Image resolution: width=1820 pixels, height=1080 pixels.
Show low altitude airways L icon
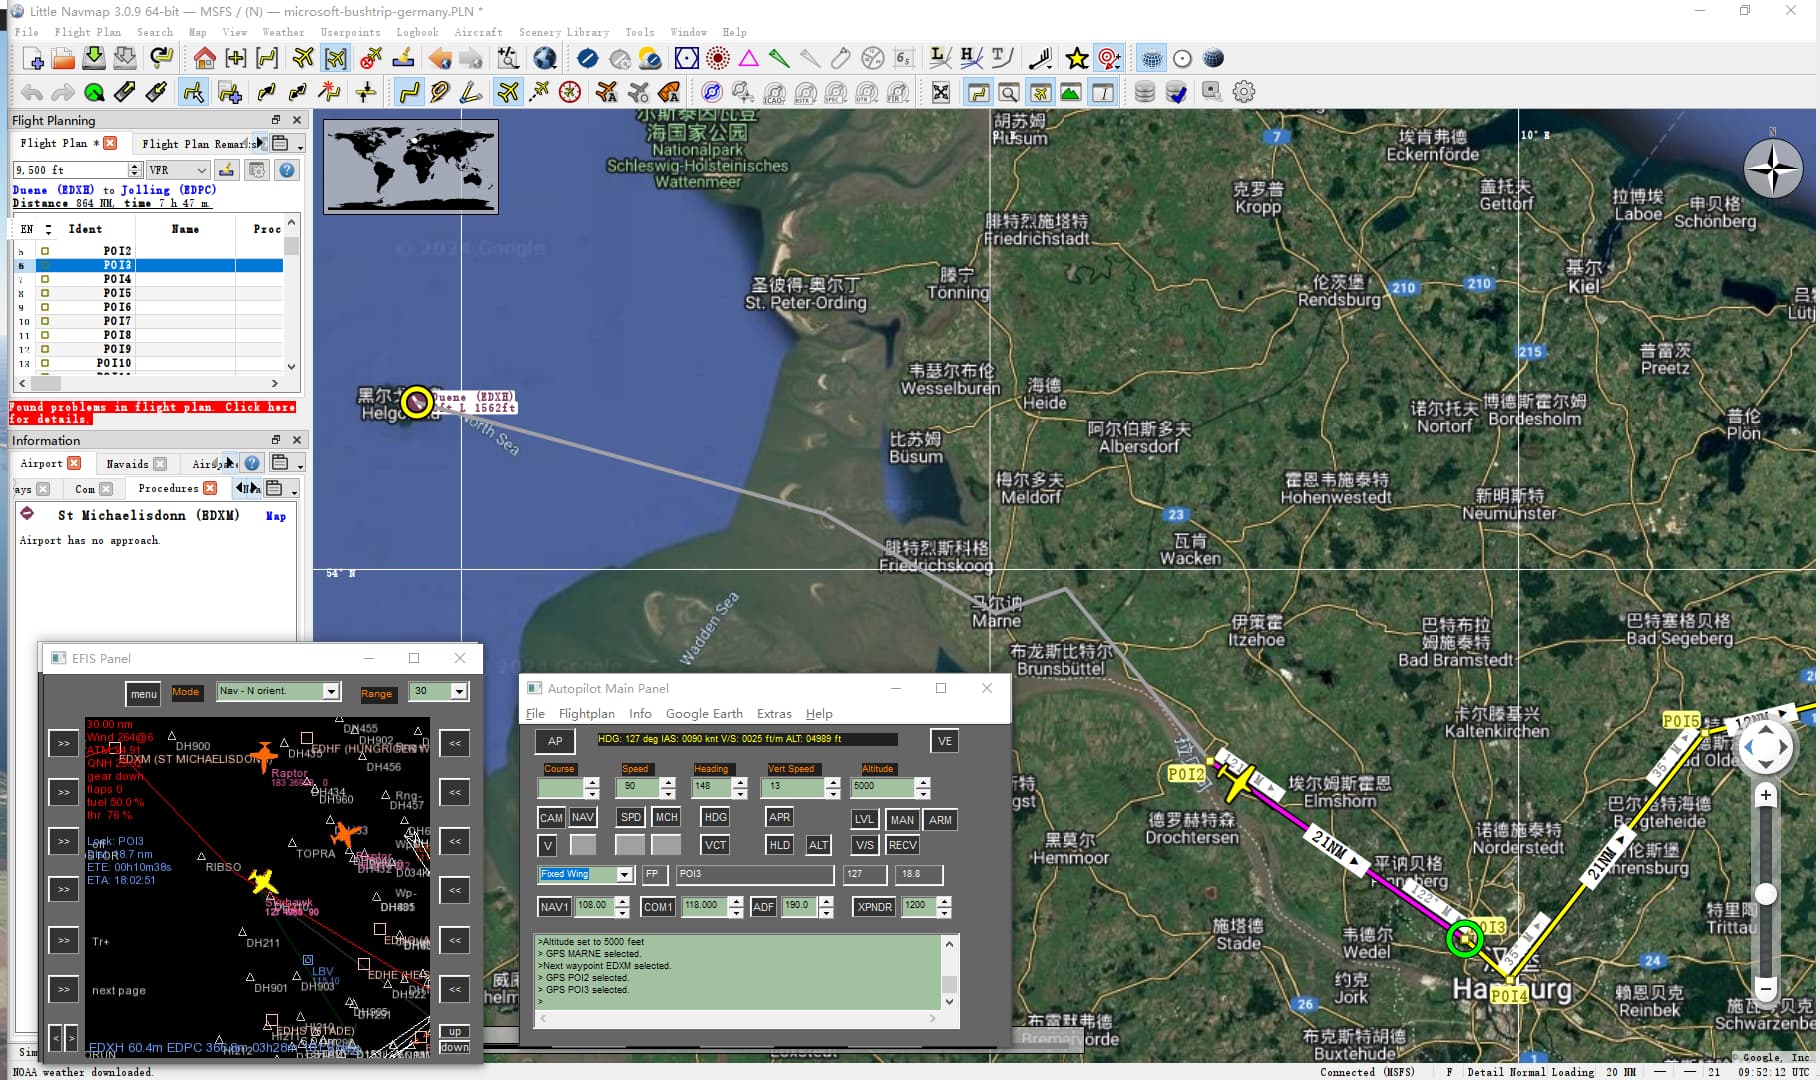(940, 59)
